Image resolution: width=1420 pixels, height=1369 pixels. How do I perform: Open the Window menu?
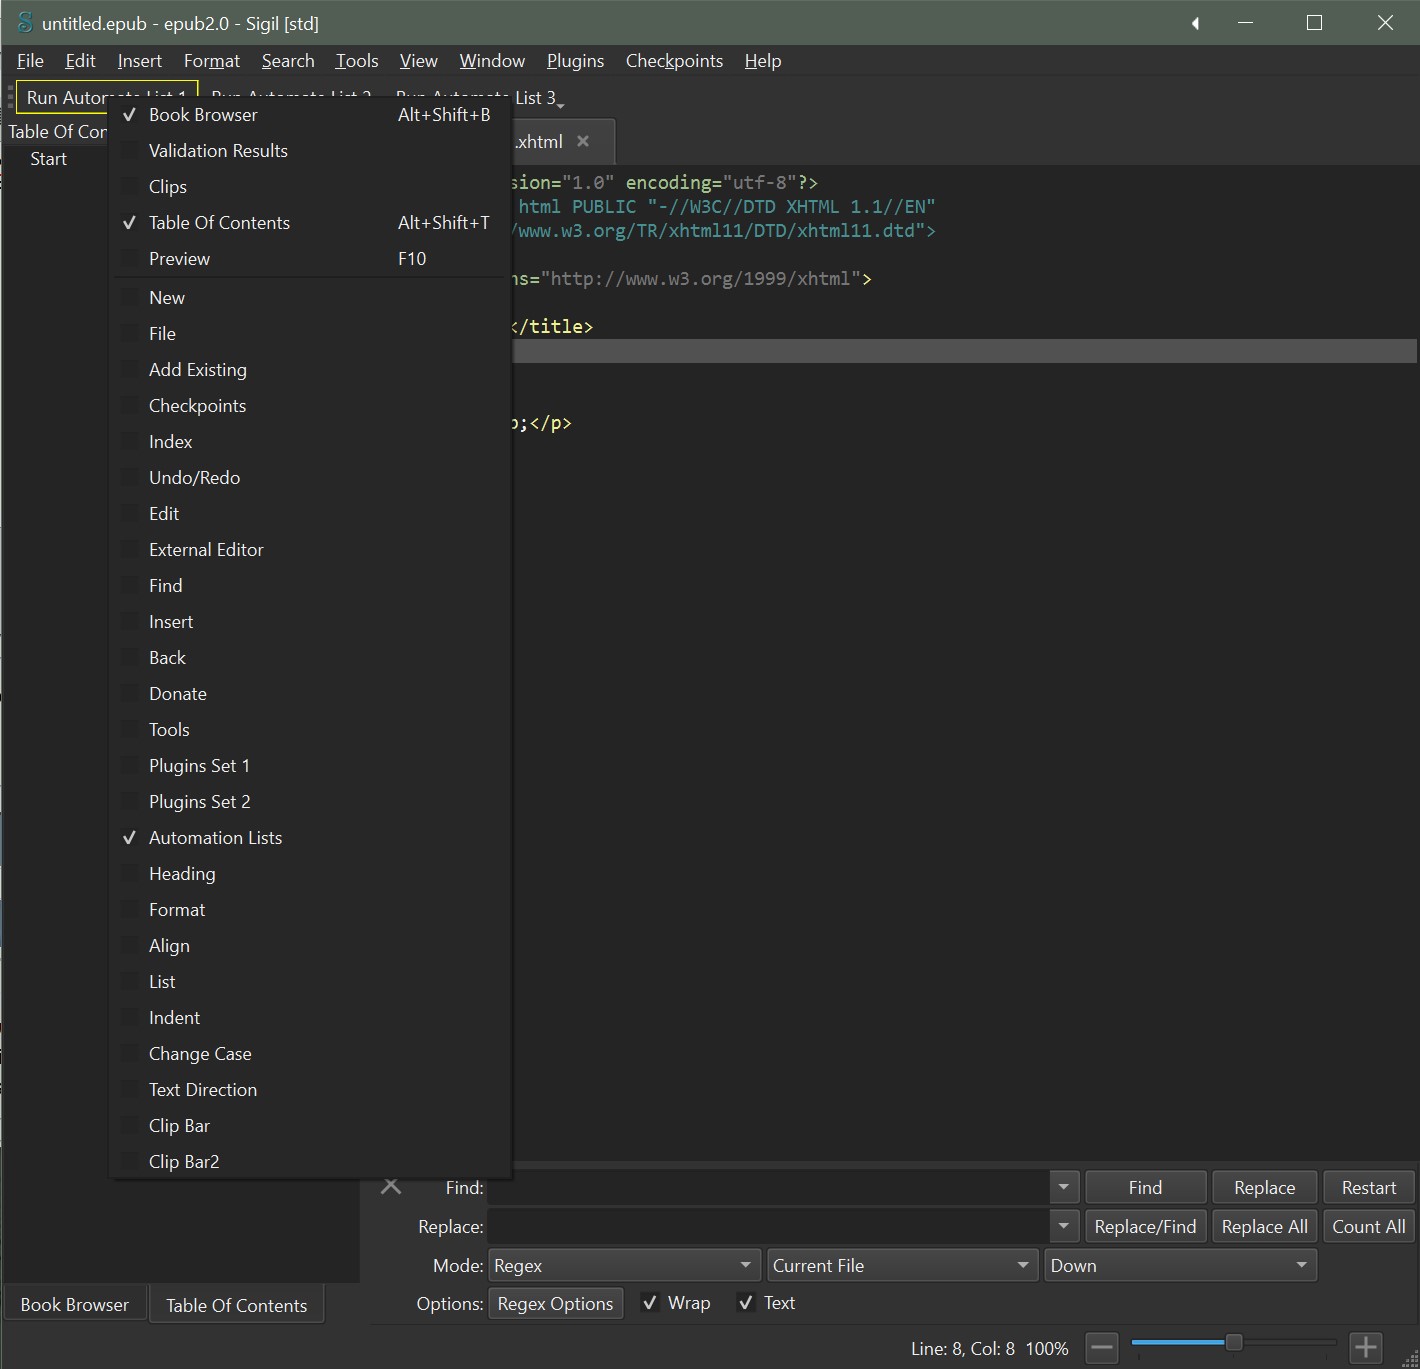coord(492,61)
